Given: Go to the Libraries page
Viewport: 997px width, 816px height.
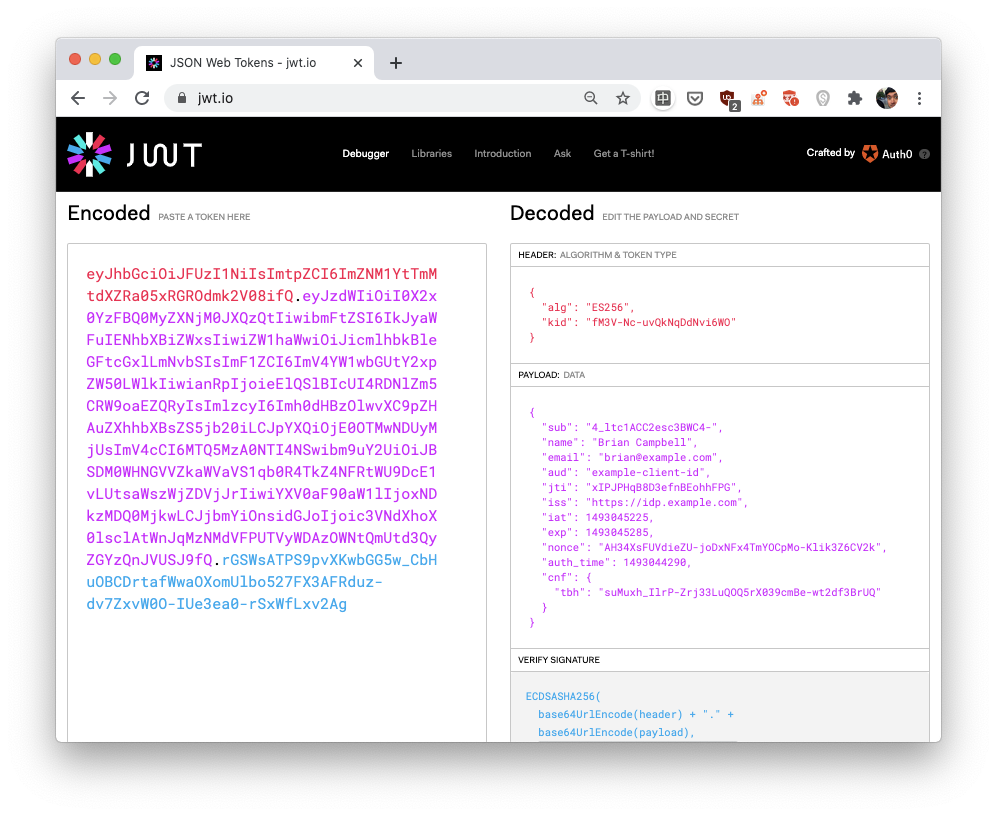Looking at the screenshot, I should click(431, 154).
